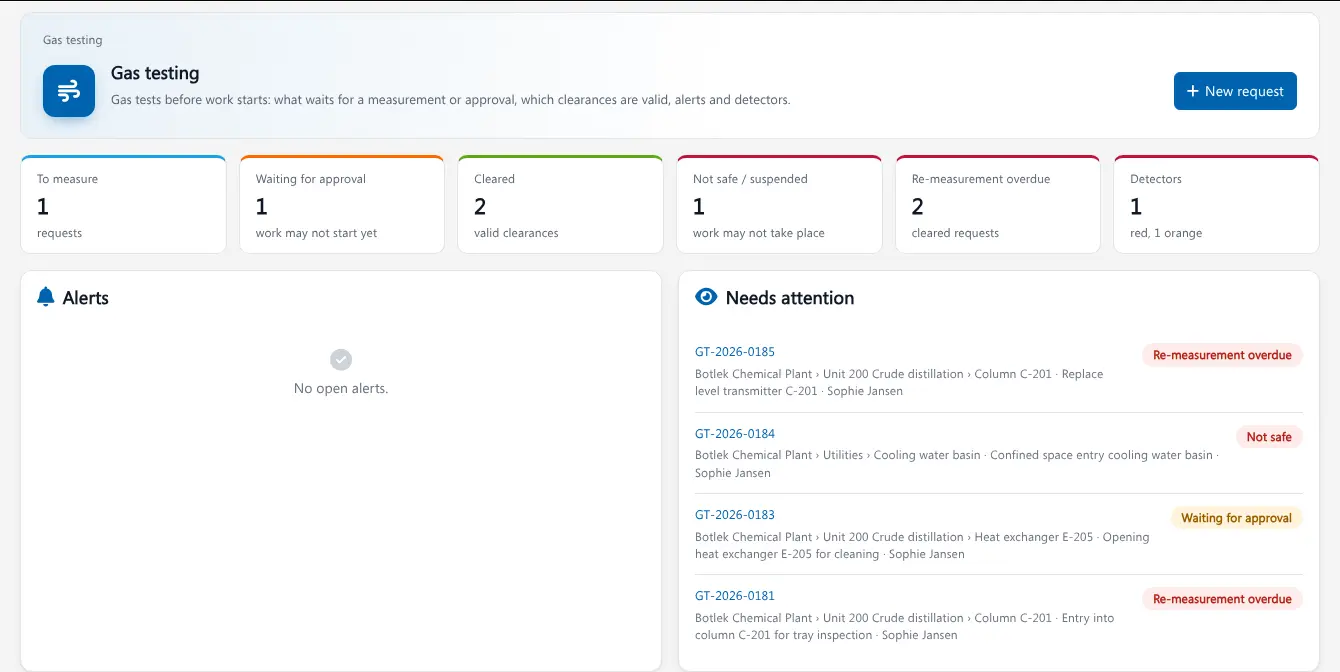Click the Gas testing breadcrumb text
This screenshot has width=1340, height=672.
[x=73, y=40]
